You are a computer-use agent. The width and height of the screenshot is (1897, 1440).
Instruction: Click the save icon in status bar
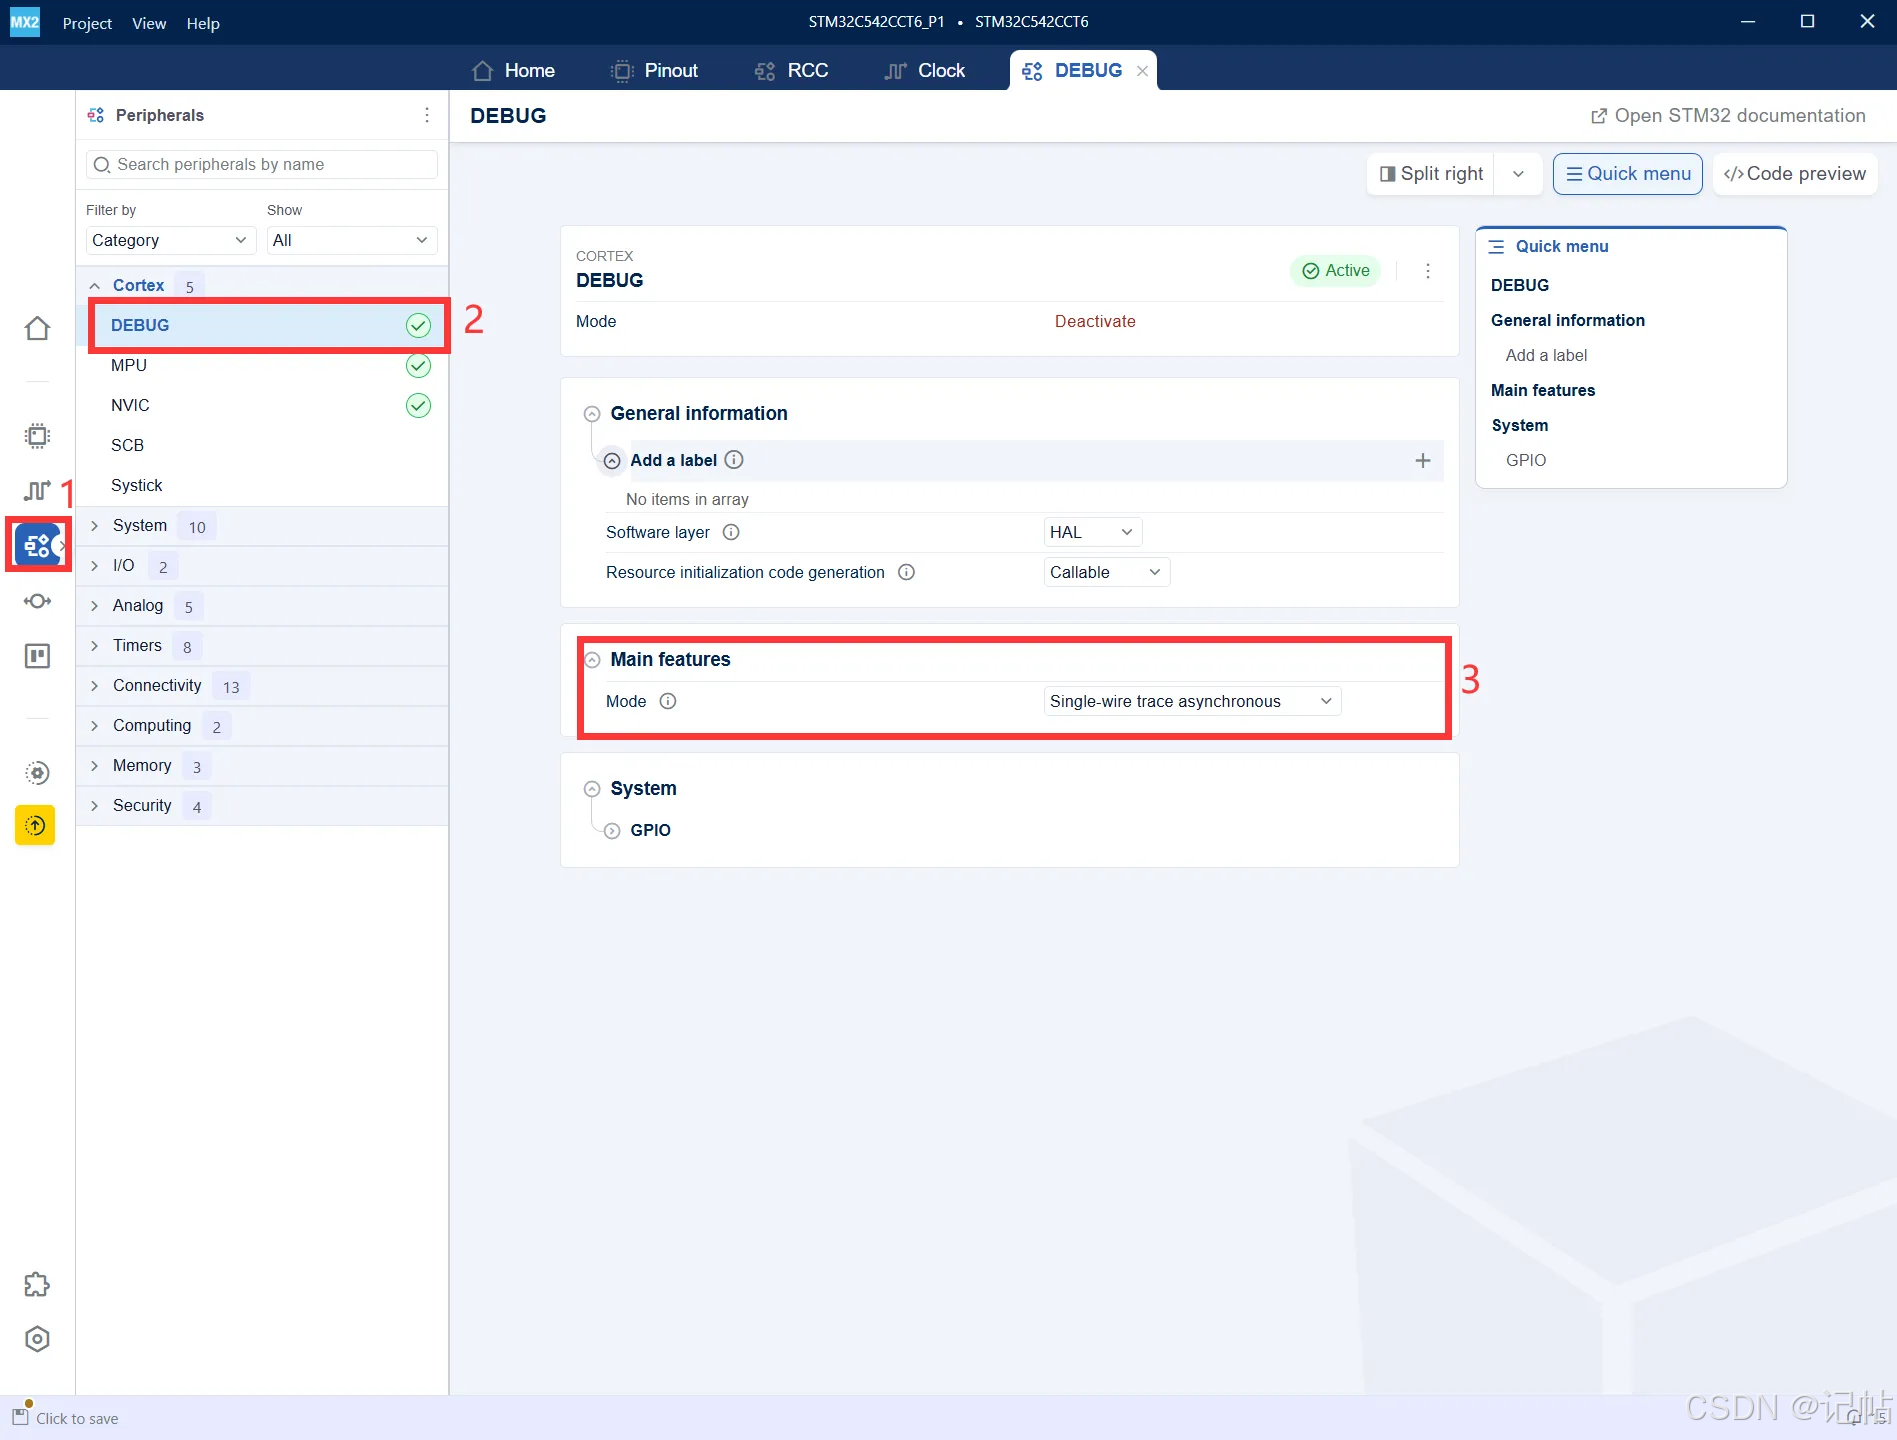point(20,1416)
